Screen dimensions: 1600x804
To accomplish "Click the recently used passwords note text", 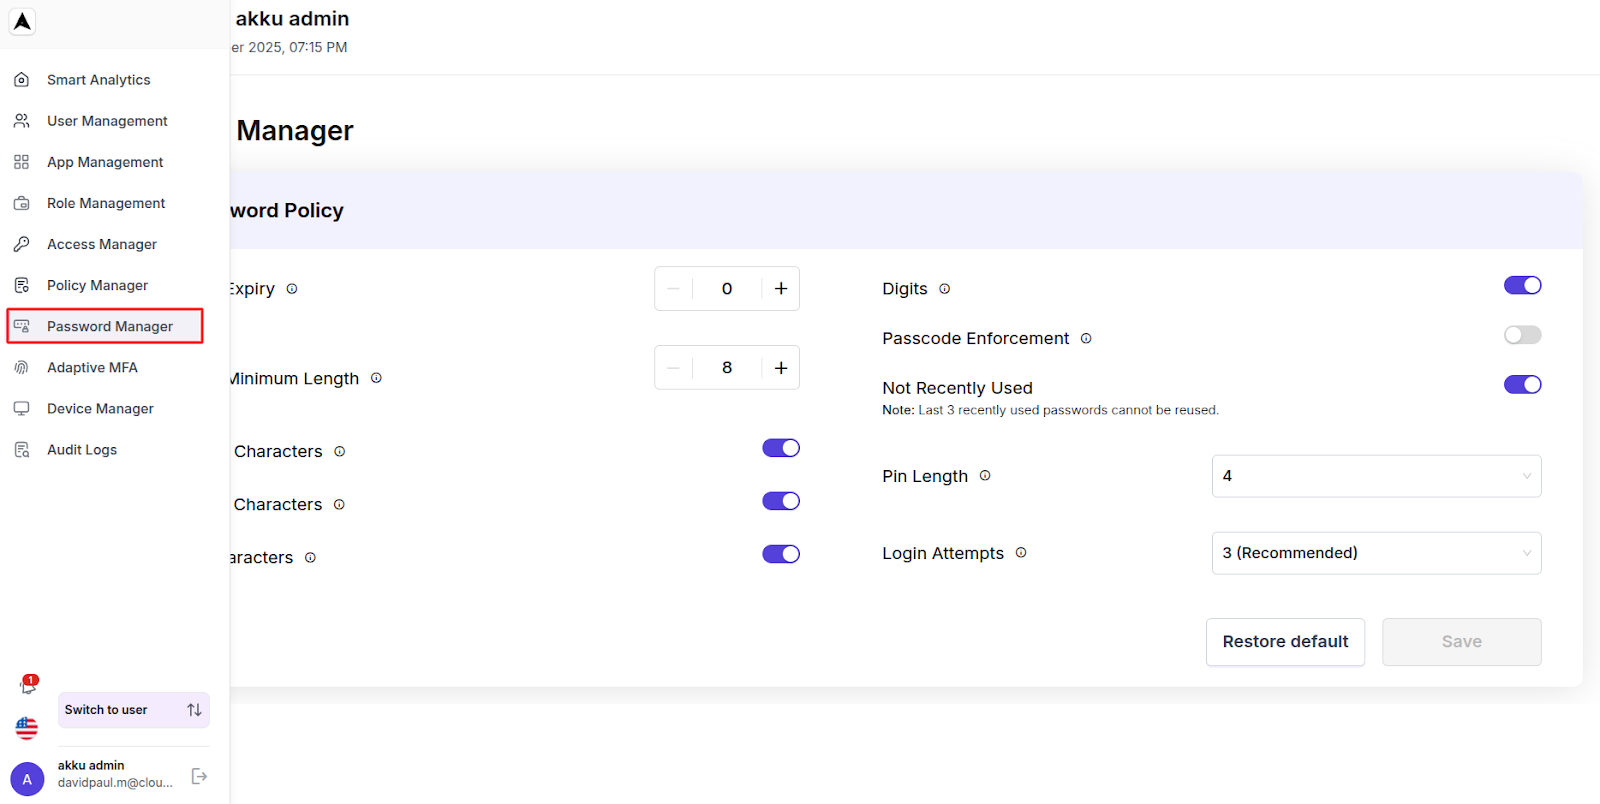I will point(1050,410).
